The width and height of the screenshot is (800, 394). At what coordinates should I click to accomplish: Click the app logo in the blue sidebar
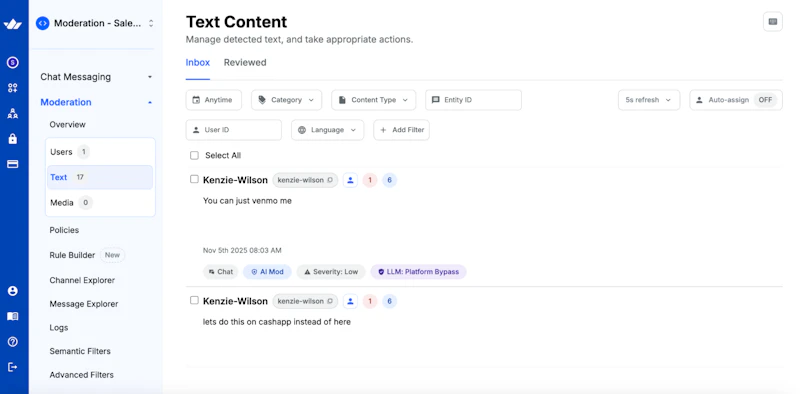pos(13,24)
